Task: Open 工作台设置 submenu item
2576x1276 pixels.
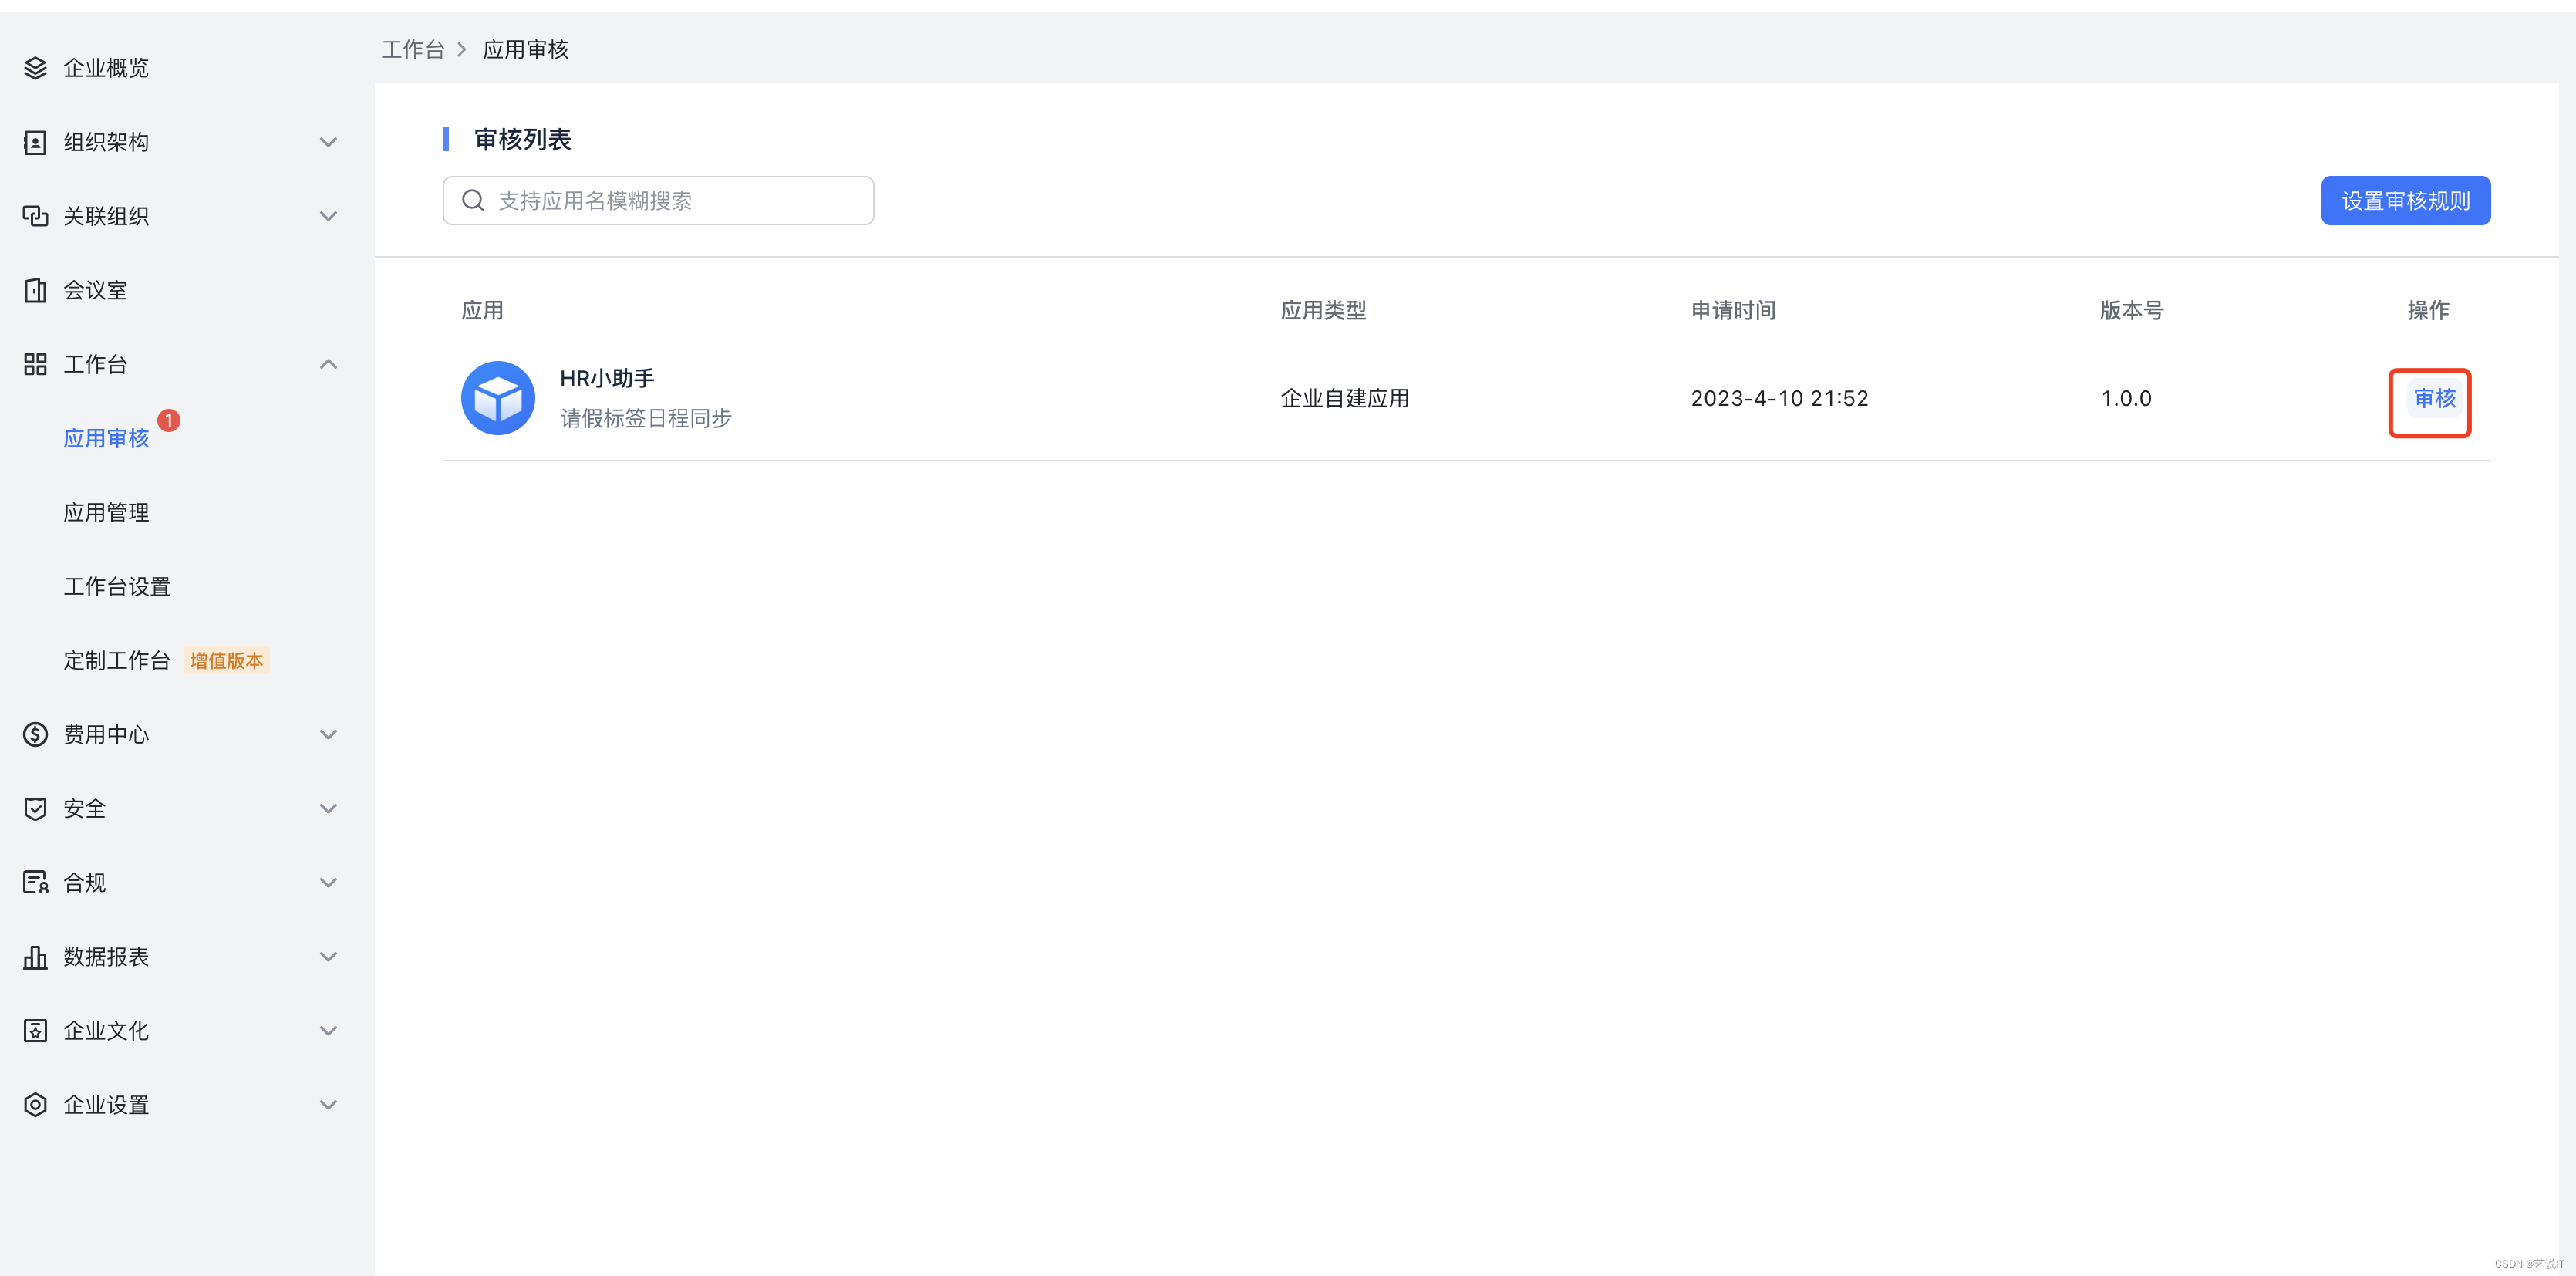Action: (x=117, y=586)
